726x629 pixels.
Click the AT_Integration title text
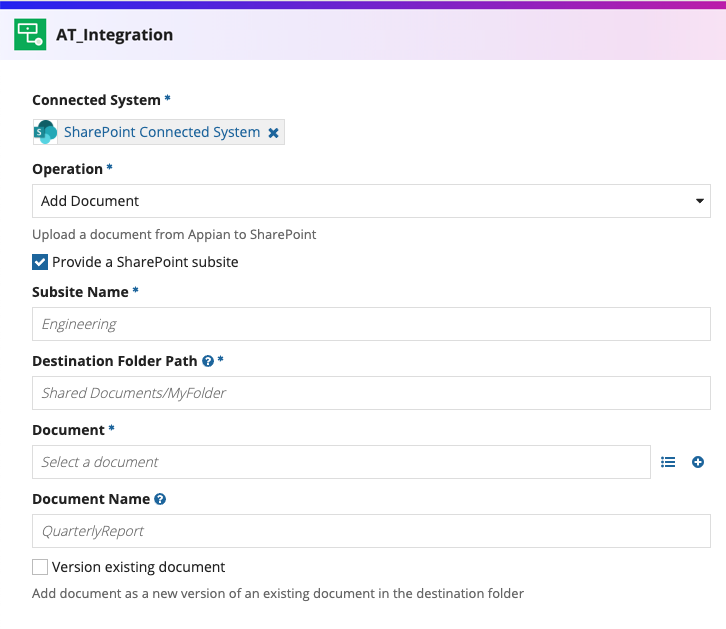[x=114, y=35]
